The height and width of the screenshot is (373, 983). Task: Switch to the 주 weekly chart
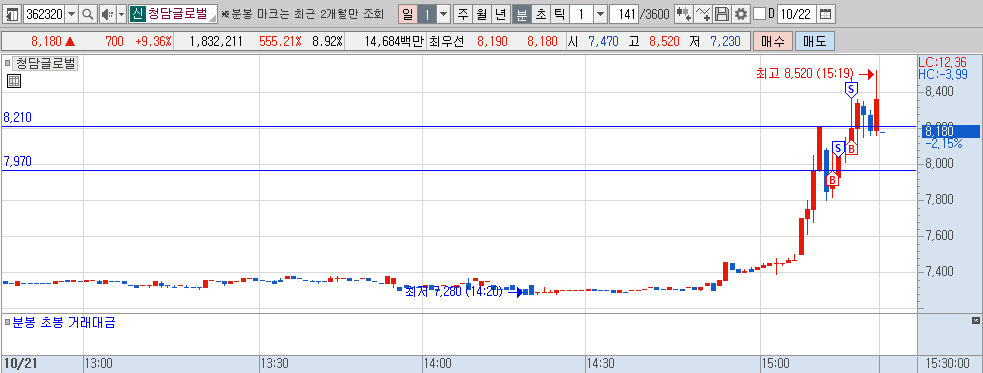click(x=463, y=14)
